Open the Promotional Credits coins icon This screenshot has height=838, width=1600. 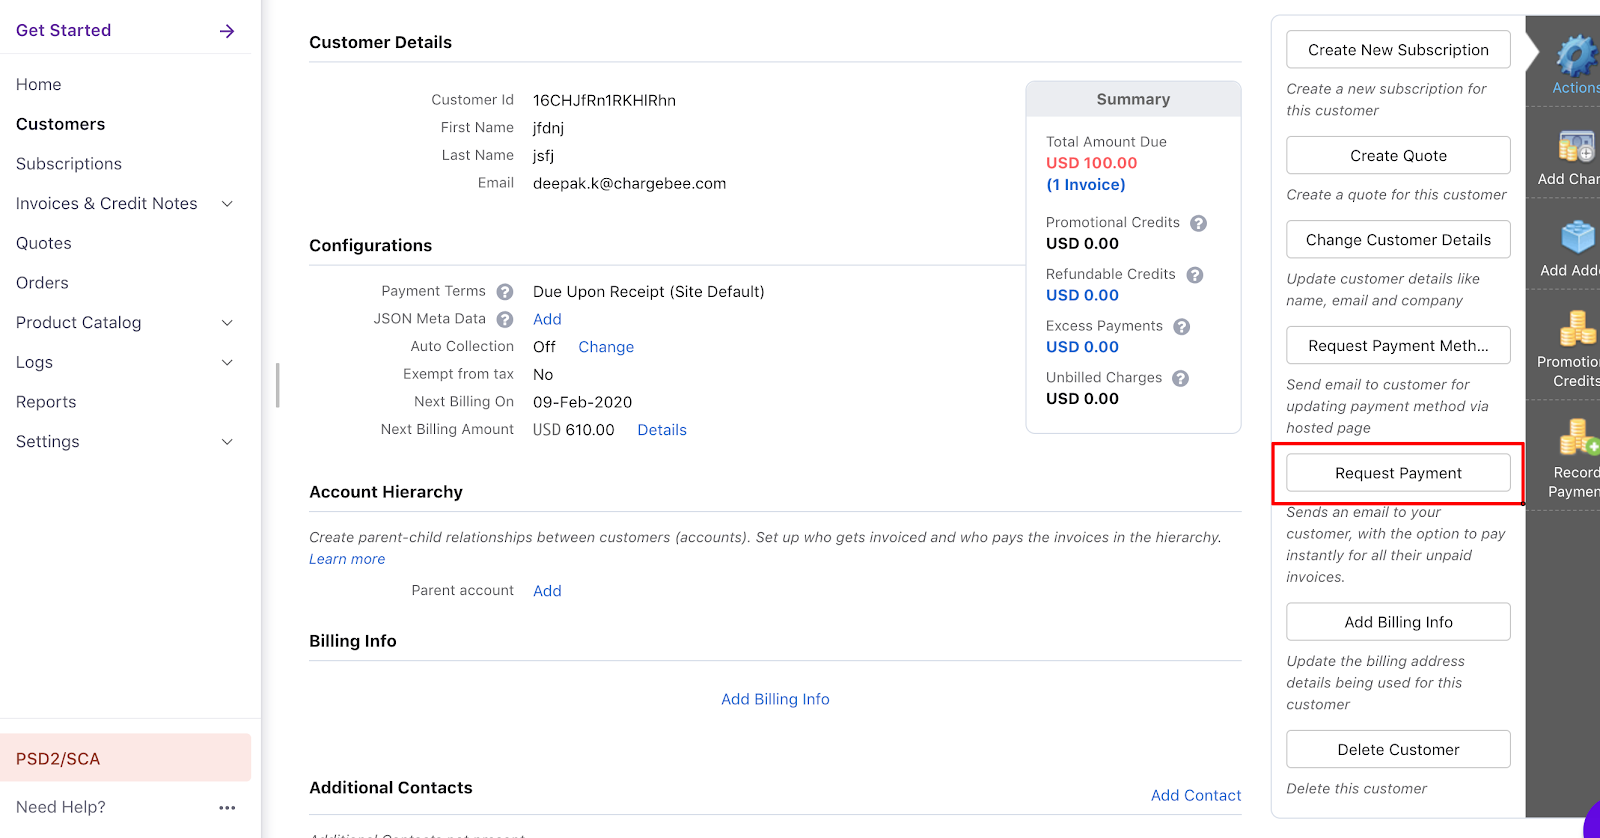[x=1577, y=328]
